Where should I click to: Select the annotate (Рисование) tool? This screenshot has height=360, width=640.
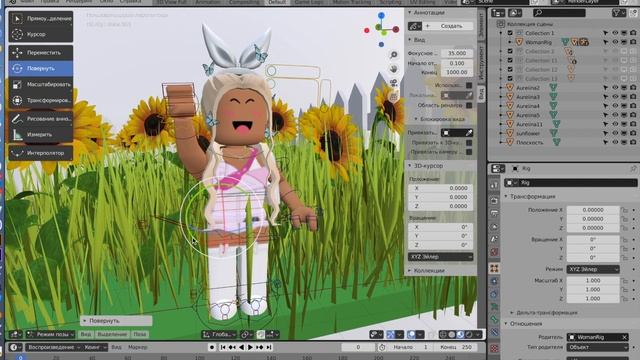41,119
